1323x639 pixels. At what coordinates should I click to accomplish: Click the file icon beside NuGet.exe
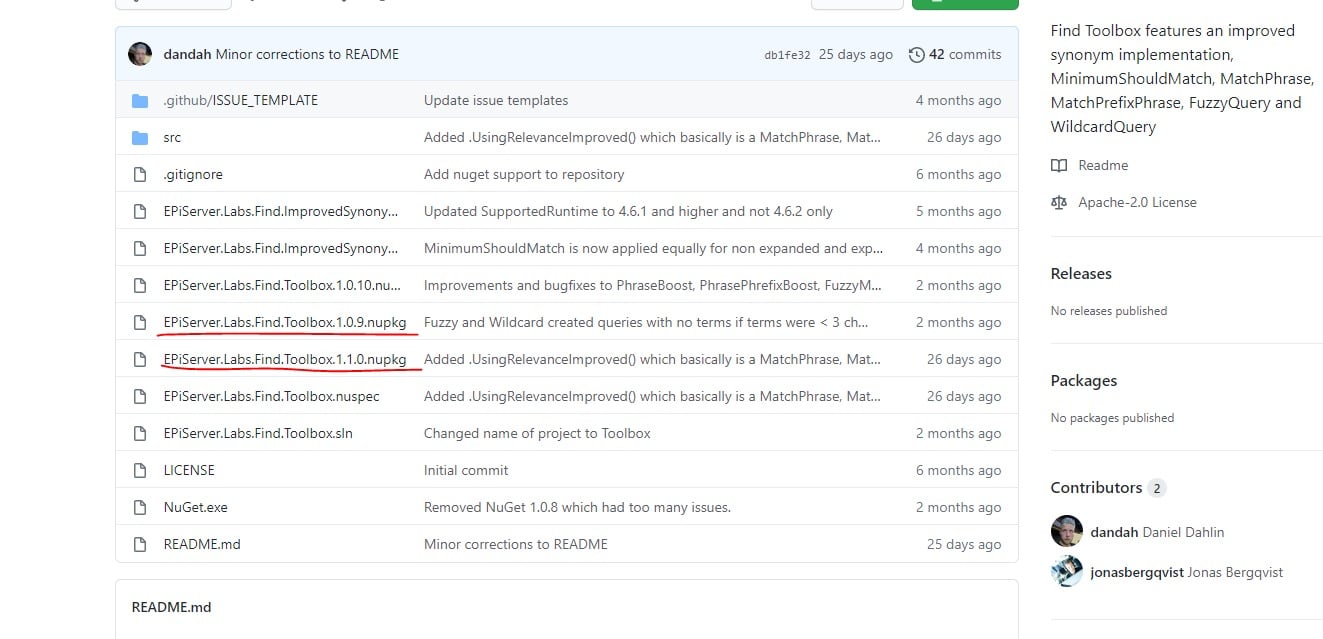pos(140,507)
